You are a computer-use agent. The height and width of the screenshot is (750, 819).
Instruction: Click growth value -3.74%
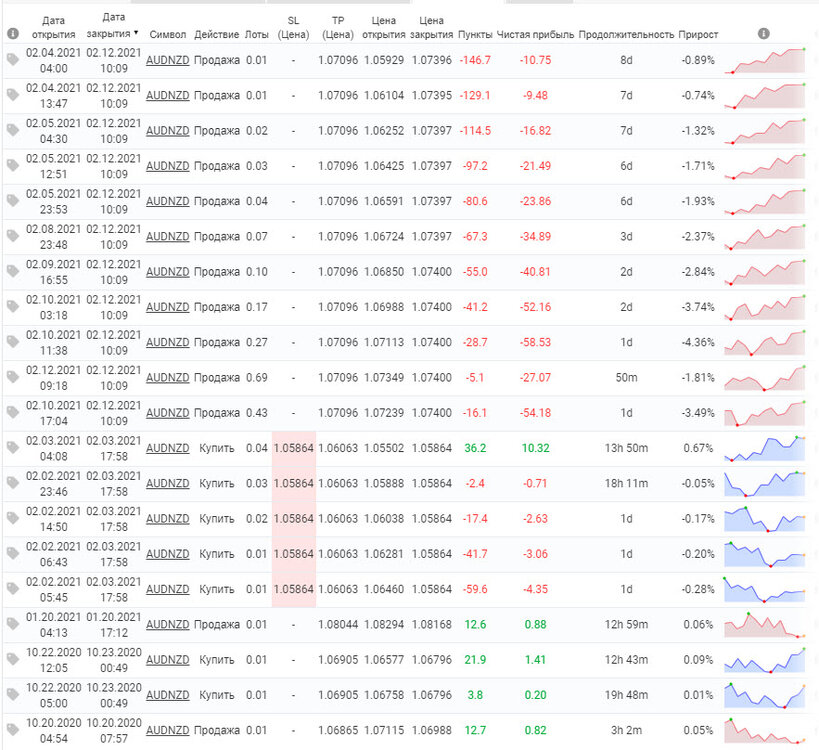(698, 307)
